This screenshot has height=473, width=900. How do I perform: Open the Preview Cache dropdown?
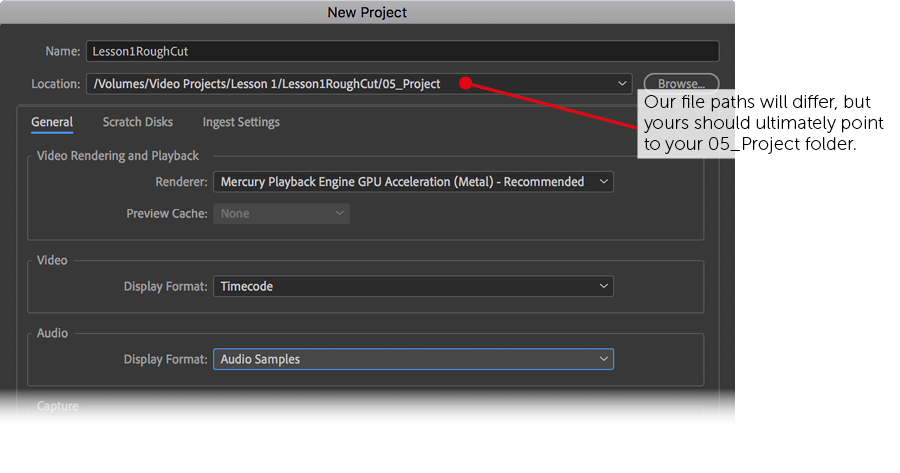coord(281,214)
